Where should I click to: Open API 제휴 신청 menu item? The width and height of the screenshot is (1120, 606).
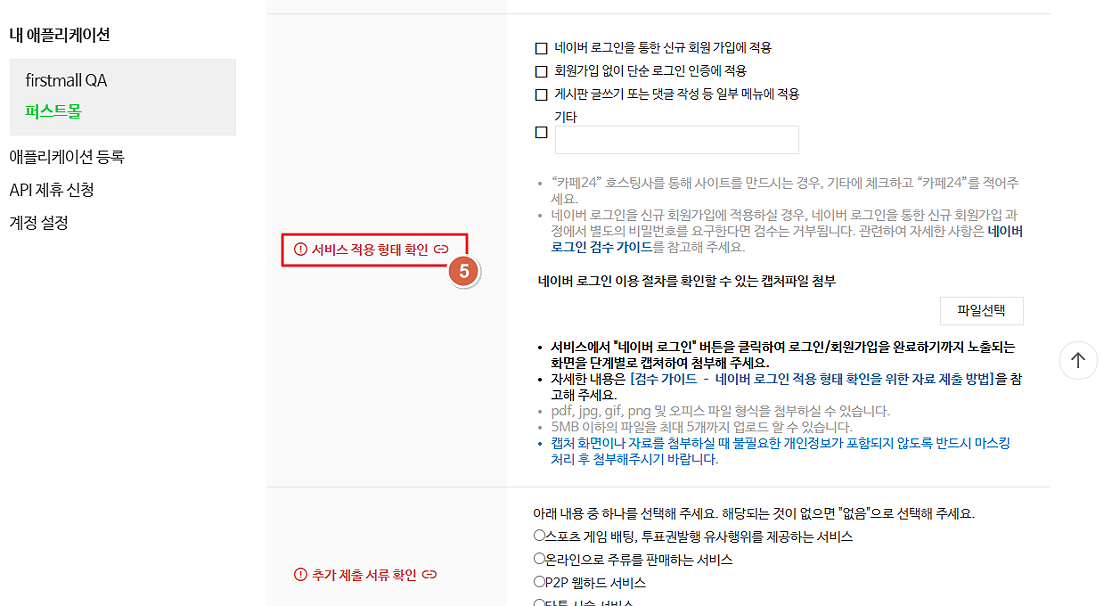pos(52,189)
